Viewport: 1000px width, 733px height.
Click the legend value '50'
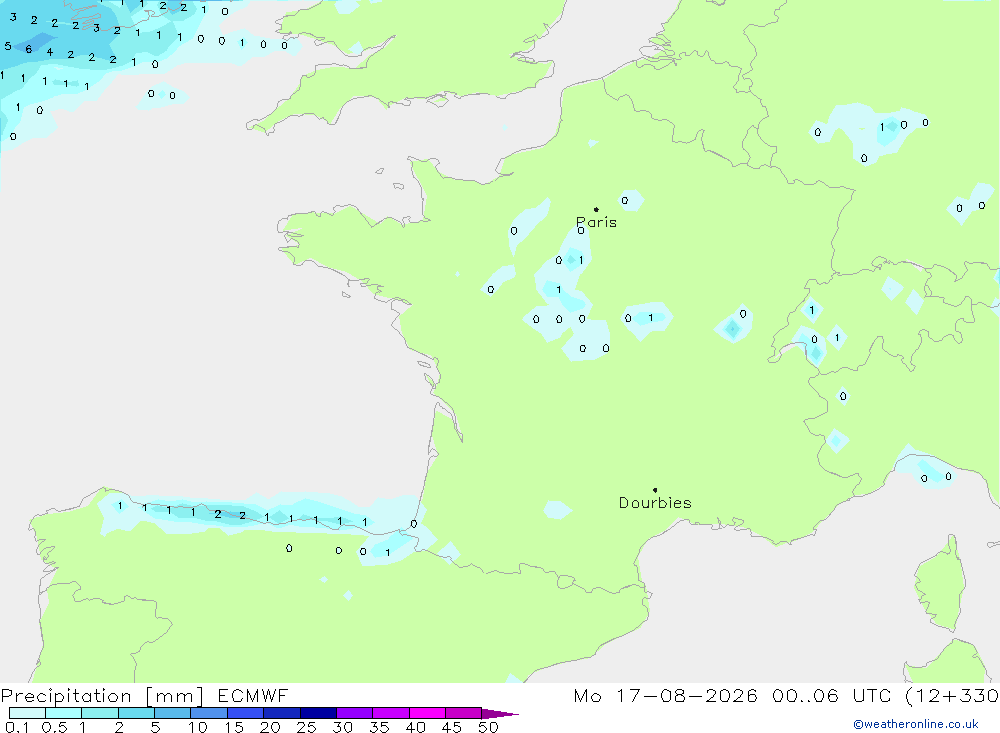point(488,727)
